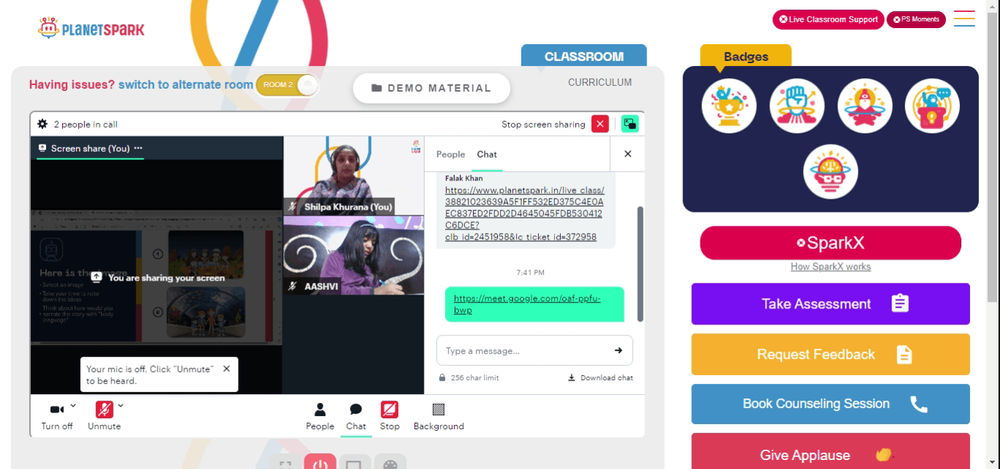Switch to the Chat tab in side panel

487,154
